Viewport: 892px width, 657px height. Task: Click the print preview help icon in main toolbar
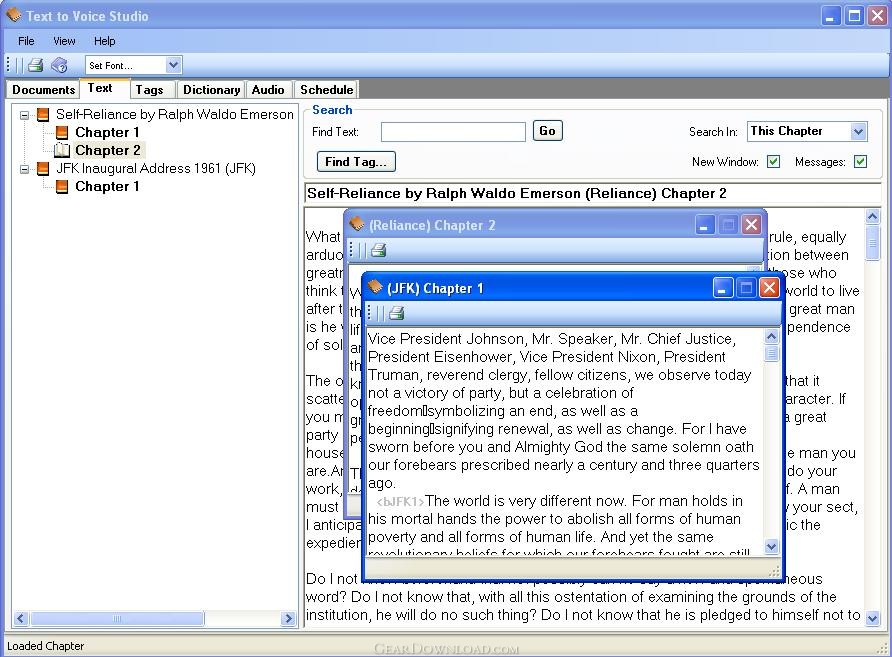coord(59,65)
